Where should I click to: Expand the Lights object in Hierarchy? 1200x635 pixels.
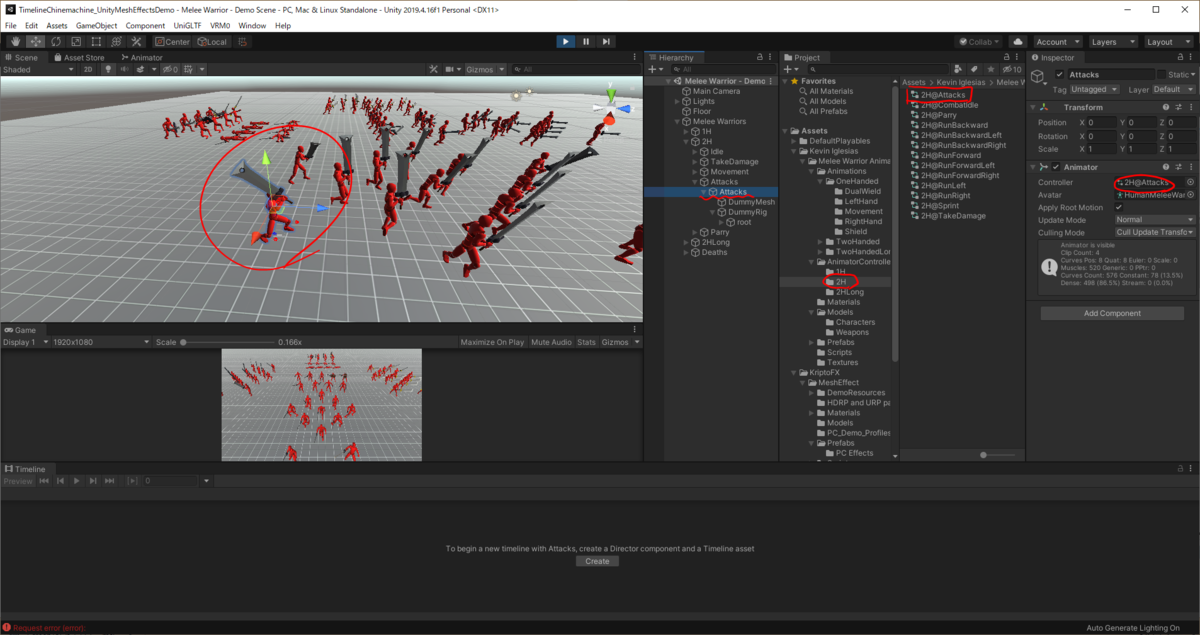[677, 101]
